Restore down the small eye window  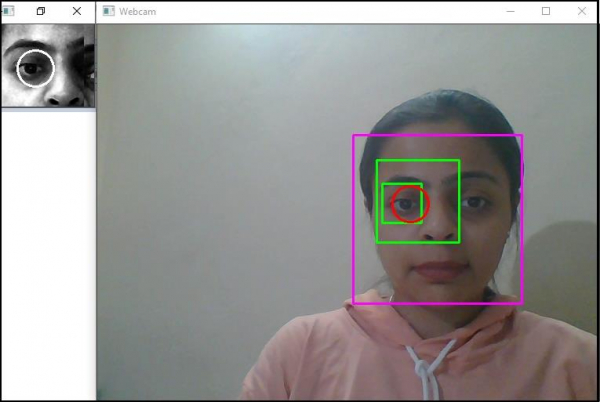tap(41, 11)
